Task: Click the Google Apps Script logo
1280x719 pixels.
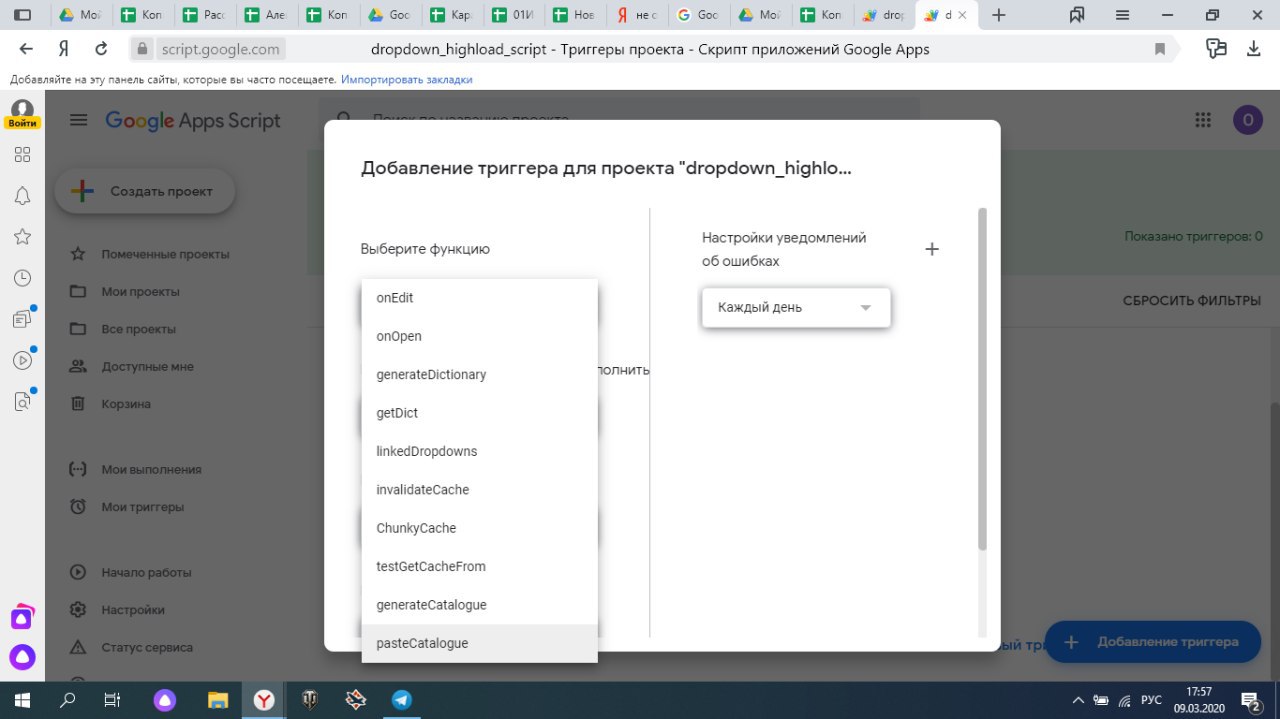Action: click(193, 120)
